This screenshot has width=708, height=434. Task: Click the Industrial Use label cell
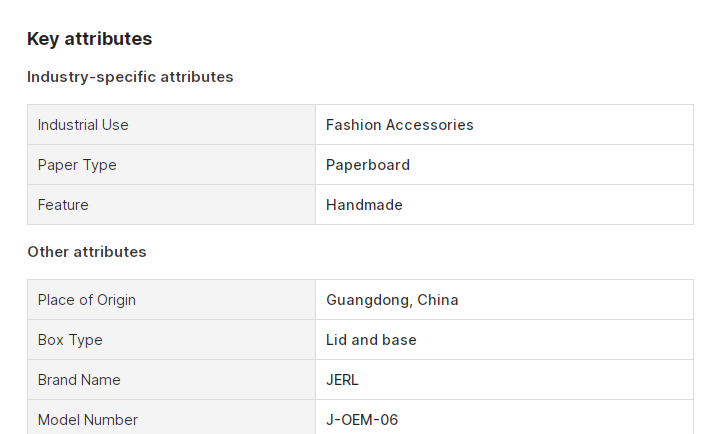pyautogui.click(x=172, y=125)
